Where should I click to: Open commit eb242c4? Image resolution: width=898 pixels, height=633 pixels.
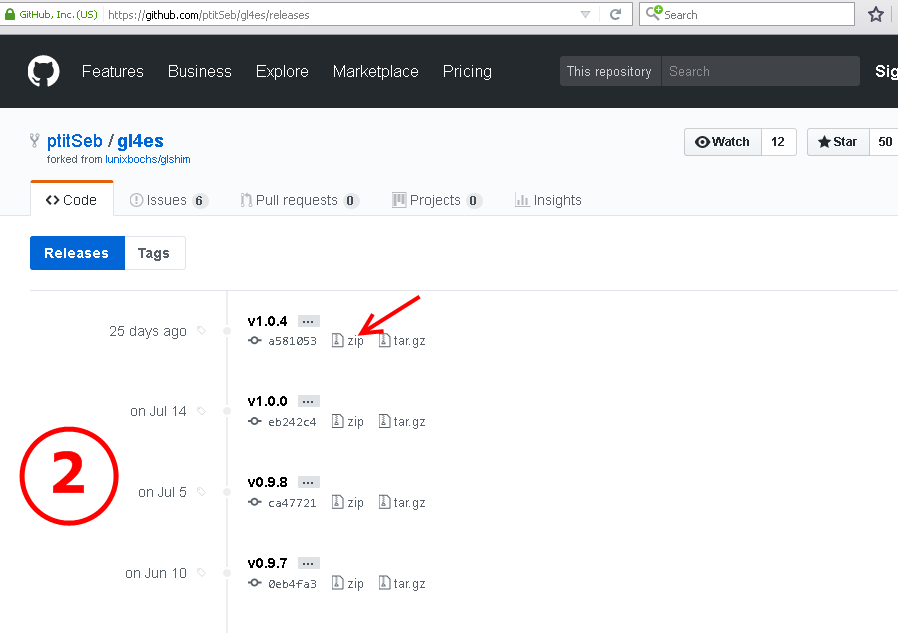pyautogui.click(x=292, y=422)
